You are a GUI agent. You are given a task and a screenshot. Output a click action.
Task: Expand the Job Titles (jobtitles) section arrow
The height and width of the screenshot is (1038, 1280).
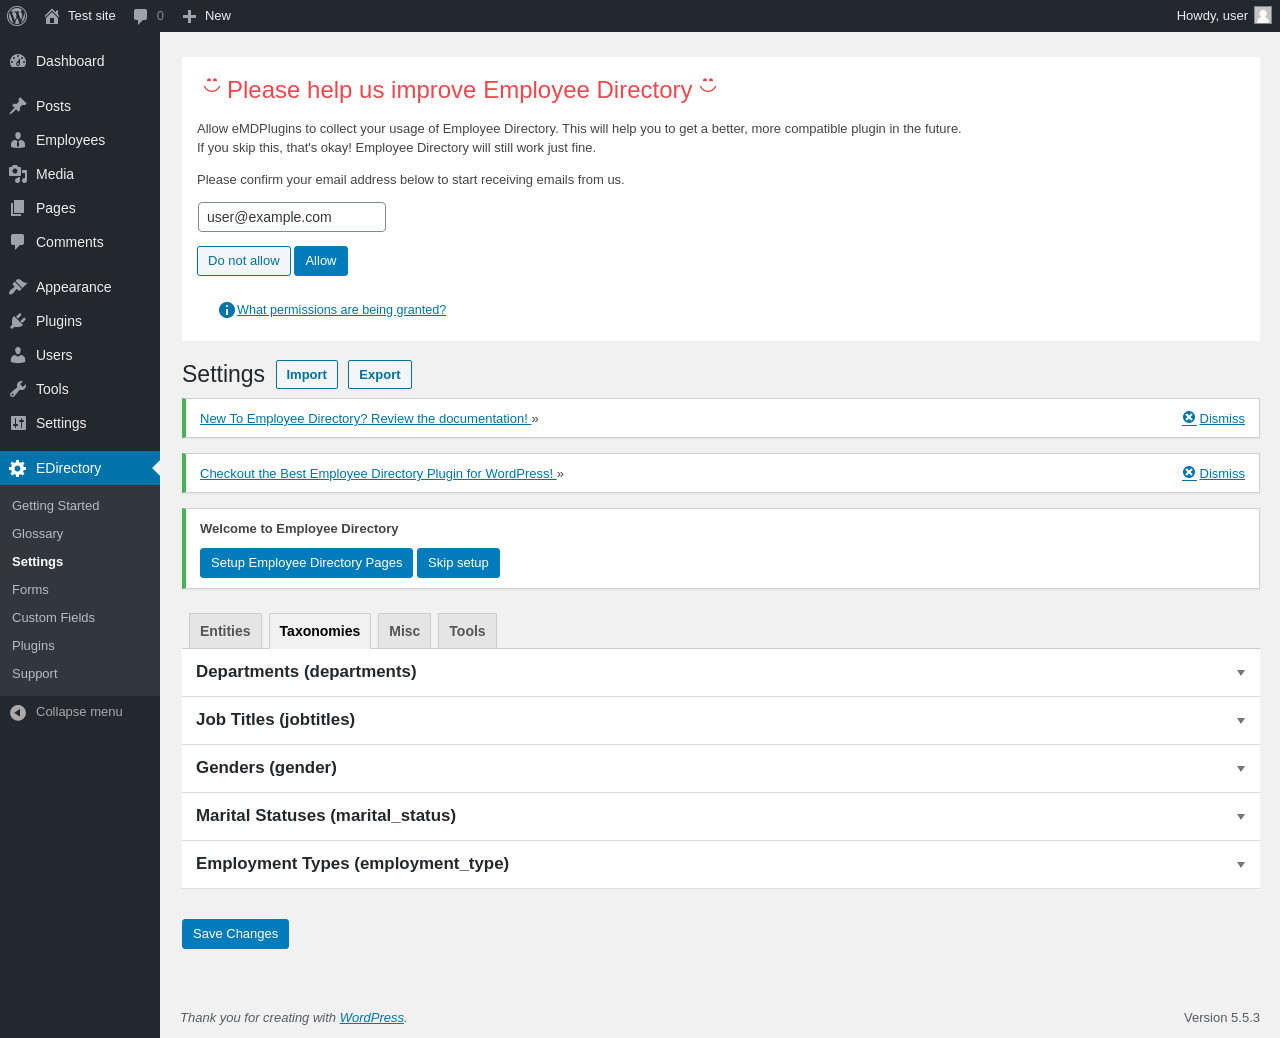[1241, 721]
